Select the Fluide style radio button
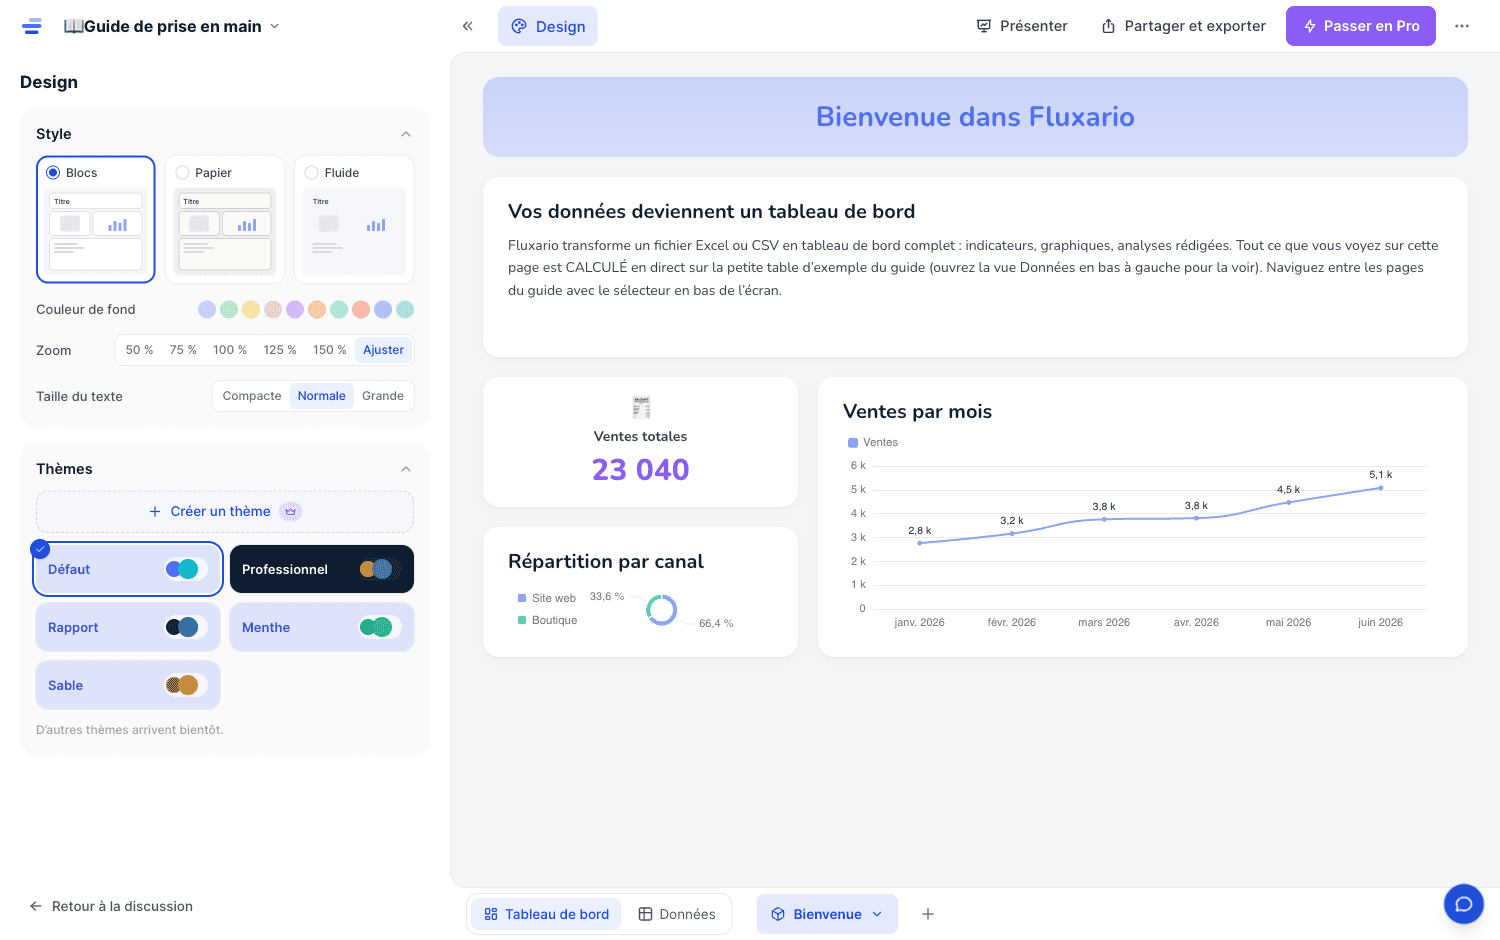The image size is (1500, 940). pyautogui.click(x=311, y=173)
